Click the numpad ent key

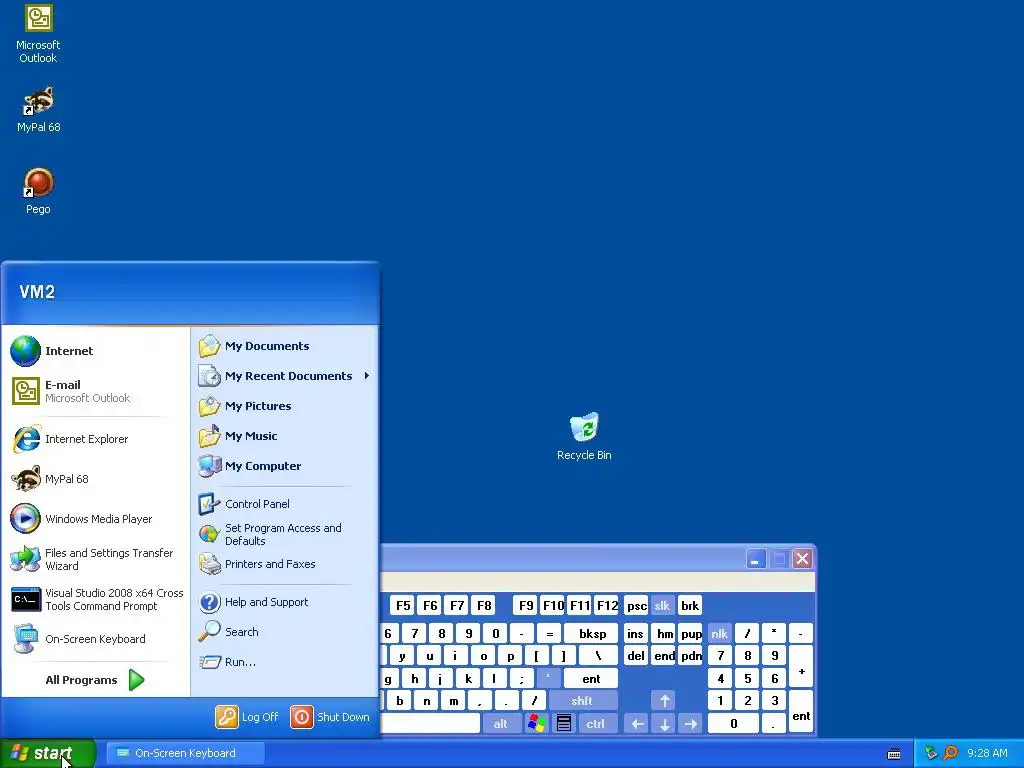[801, 712]
